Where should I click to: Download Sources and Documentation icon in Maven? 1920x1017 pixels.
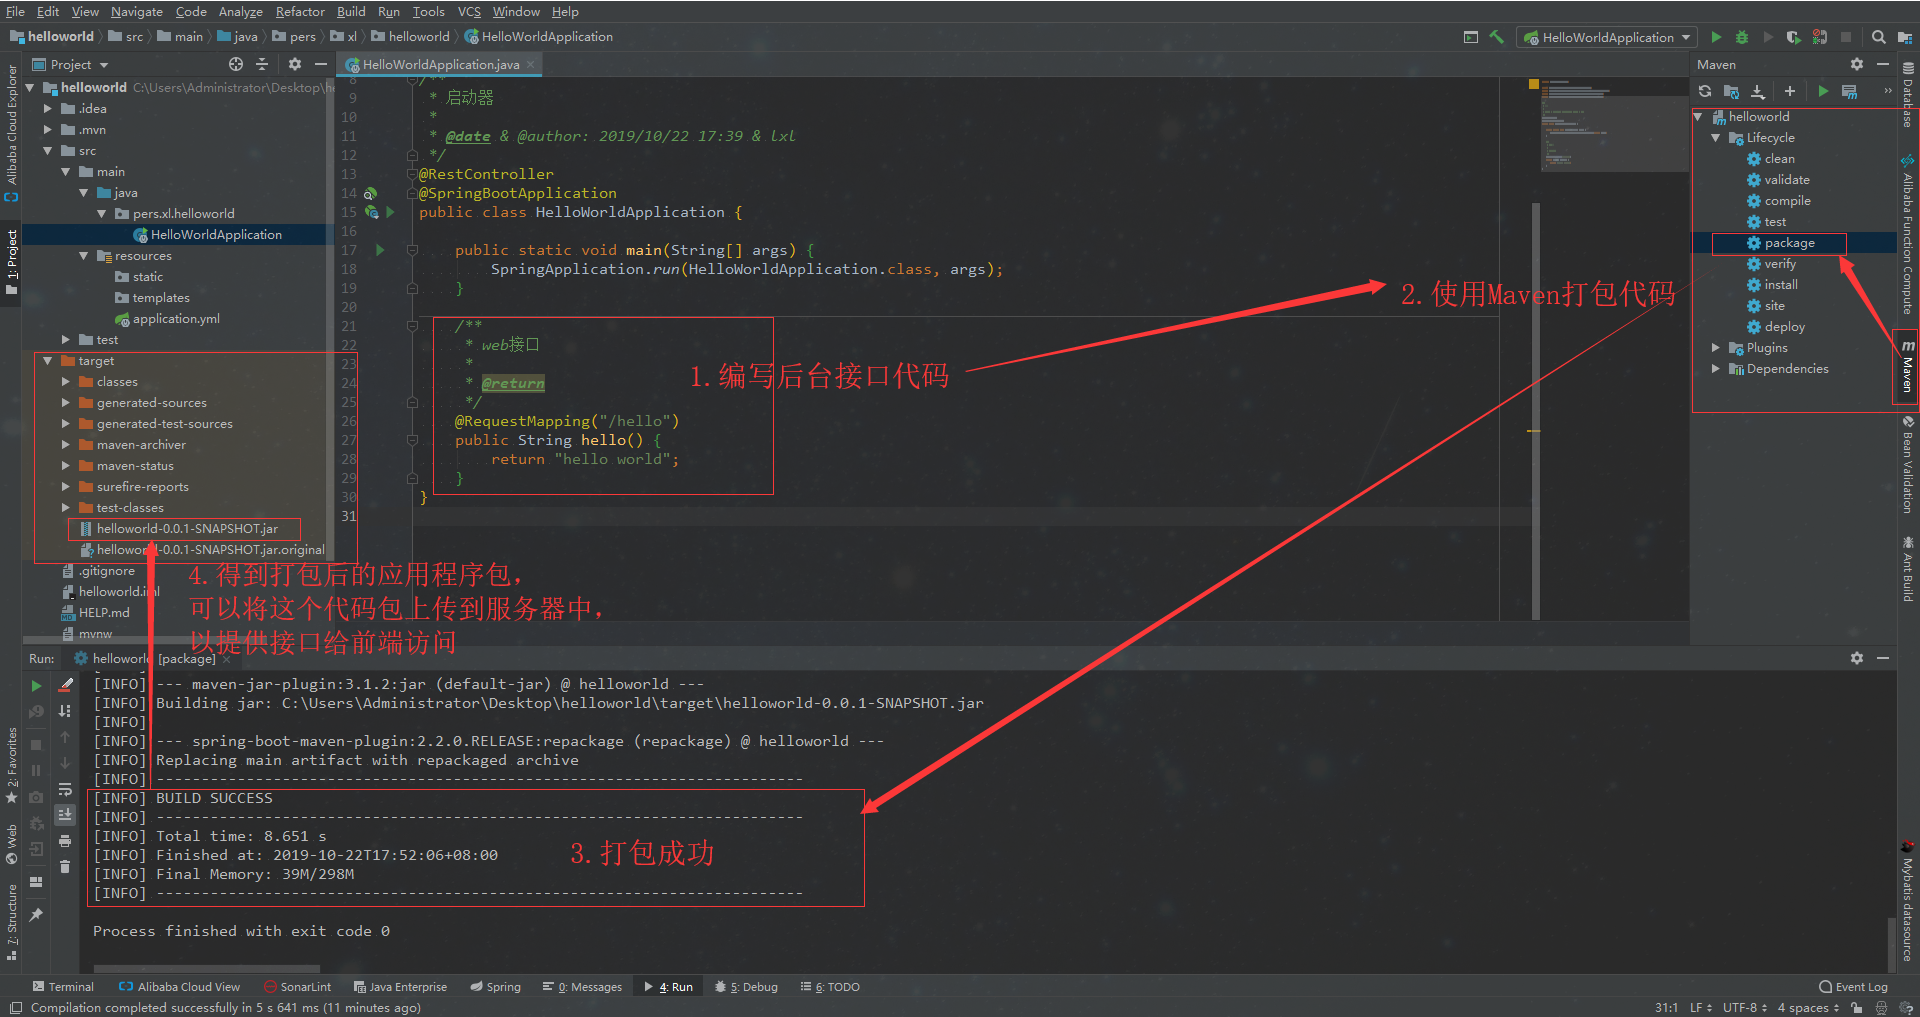pos(1758,91)
